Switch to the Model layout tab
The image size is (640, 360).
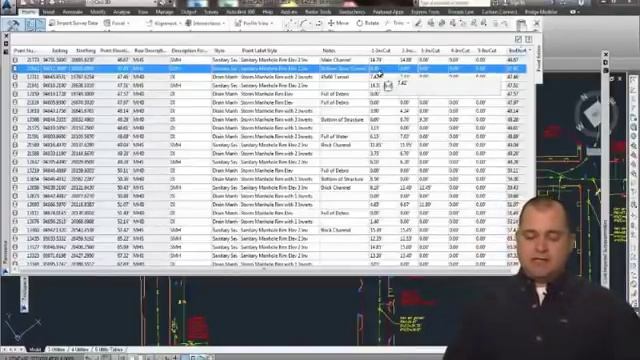(x=35, y=349)
